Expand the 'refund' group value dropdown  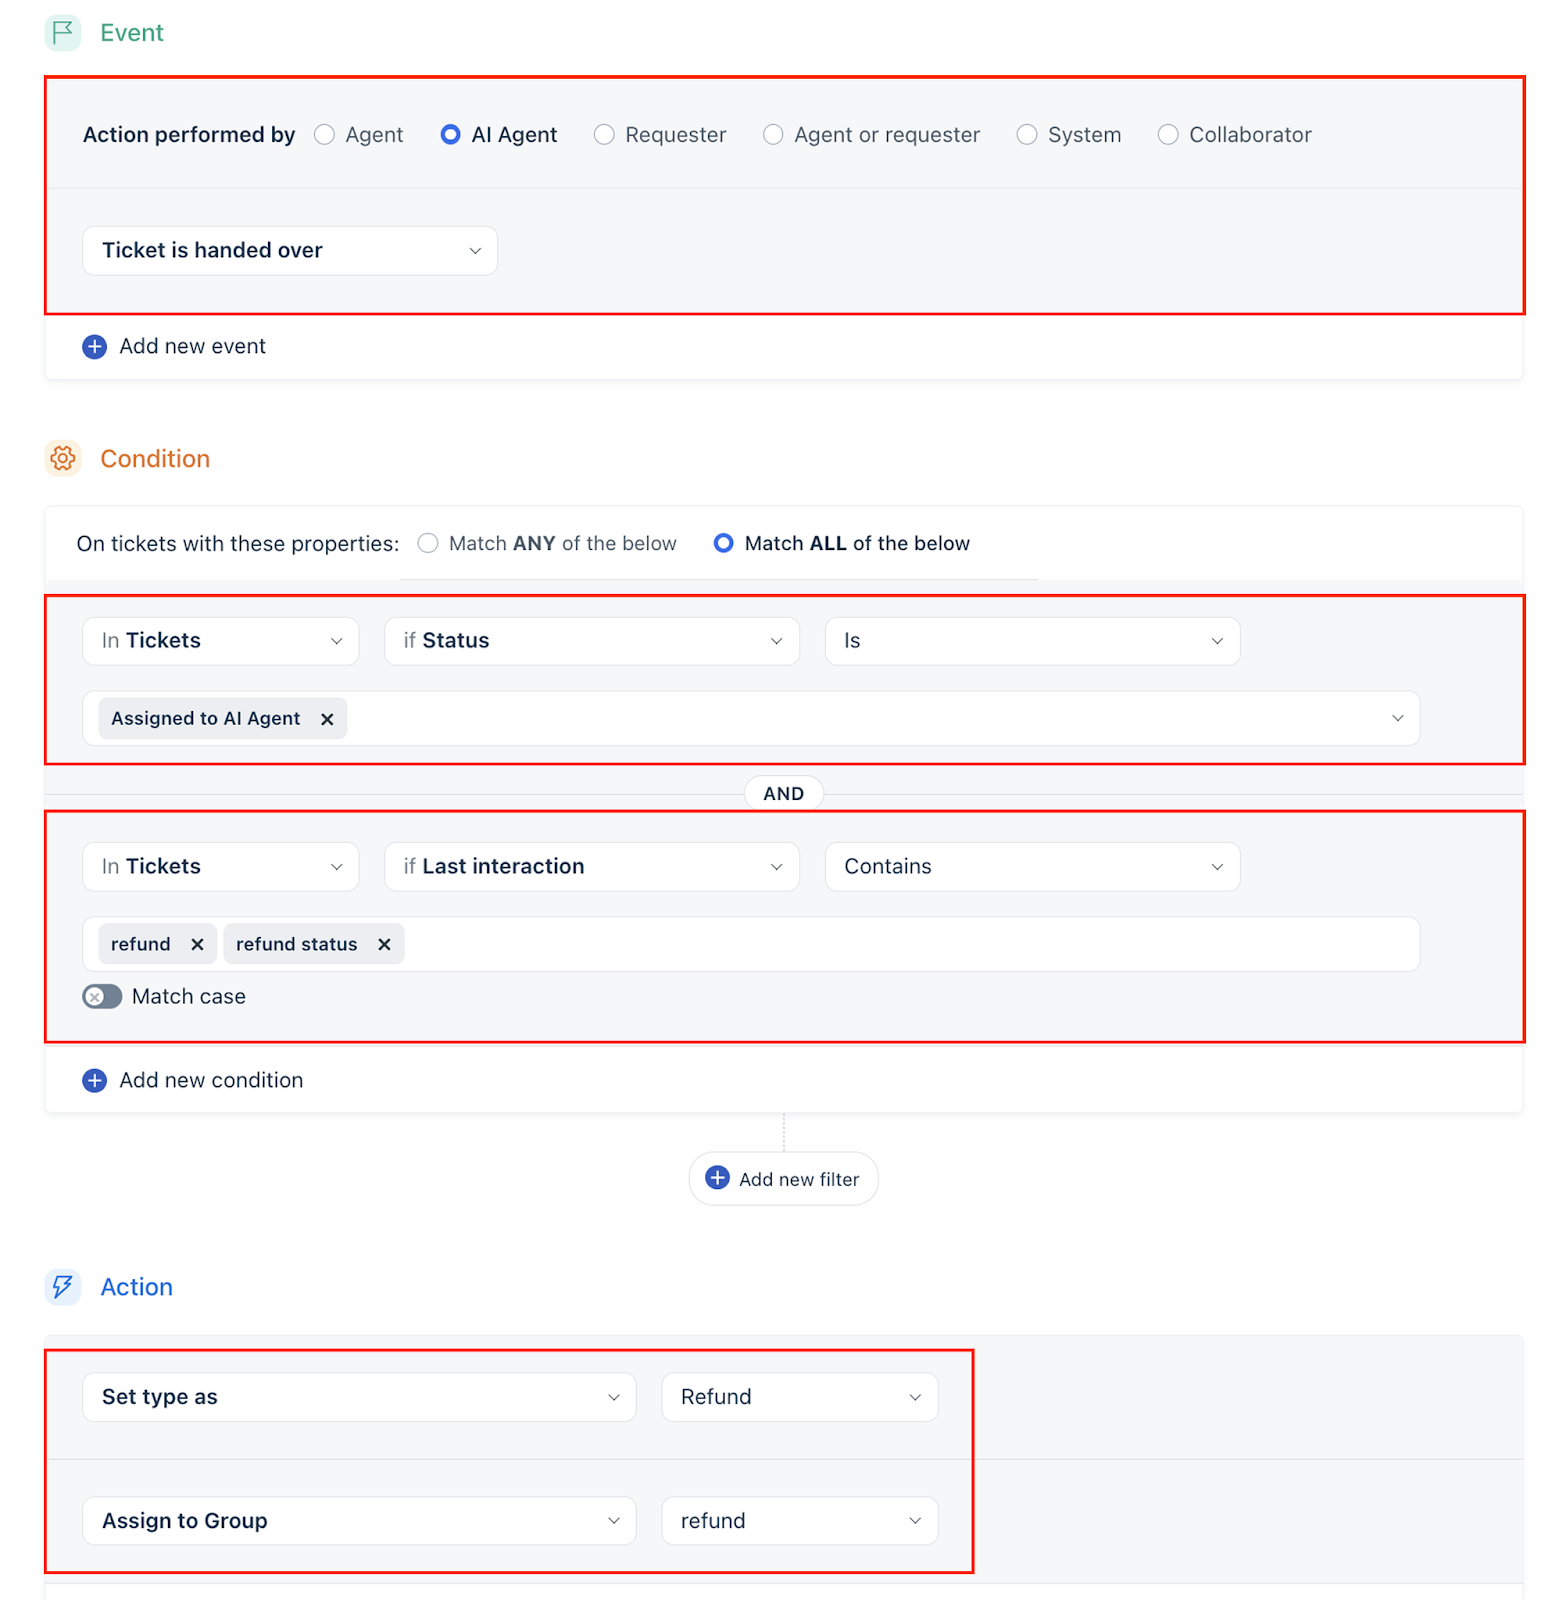point(800,1521)
